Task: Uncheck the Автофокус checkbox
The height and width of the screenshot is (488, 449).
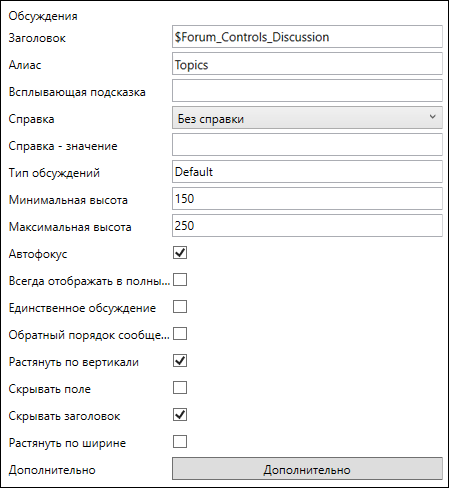Action: (180, 253)
